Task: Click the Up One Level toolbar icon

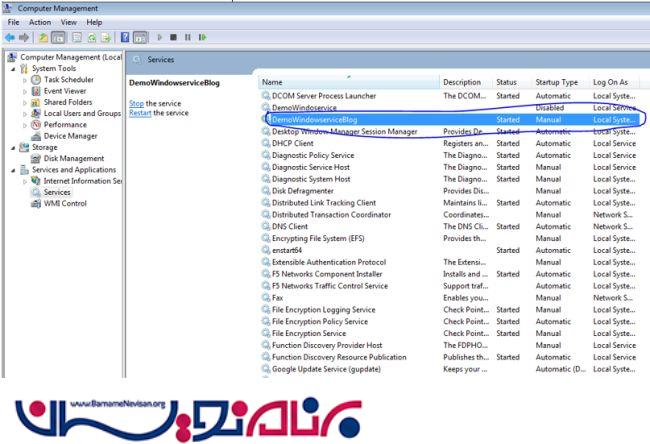Action: (x=45, y=37)
